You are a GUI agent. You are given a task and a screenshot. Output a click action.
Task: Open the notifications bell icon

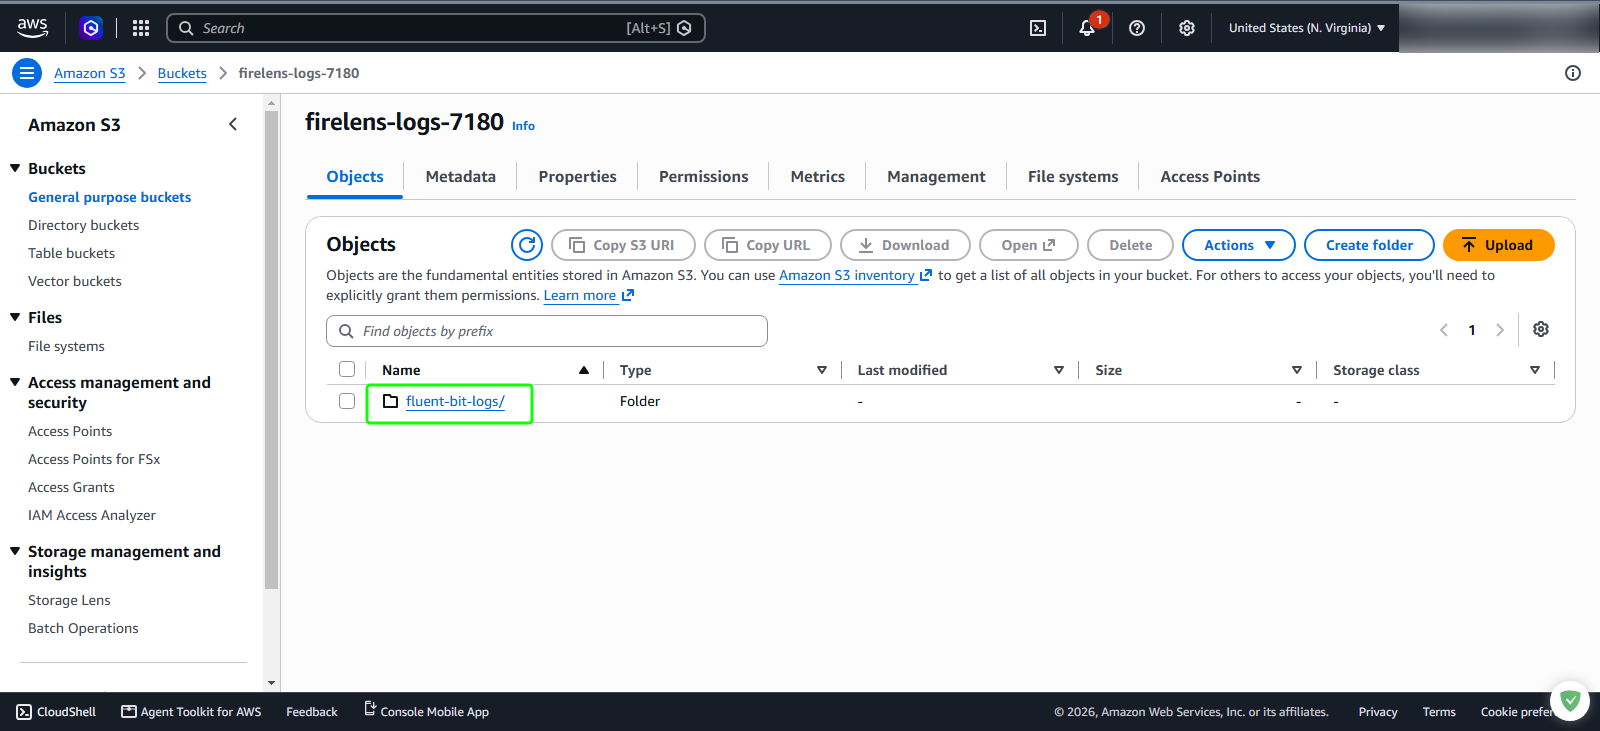click(1087, 28)
